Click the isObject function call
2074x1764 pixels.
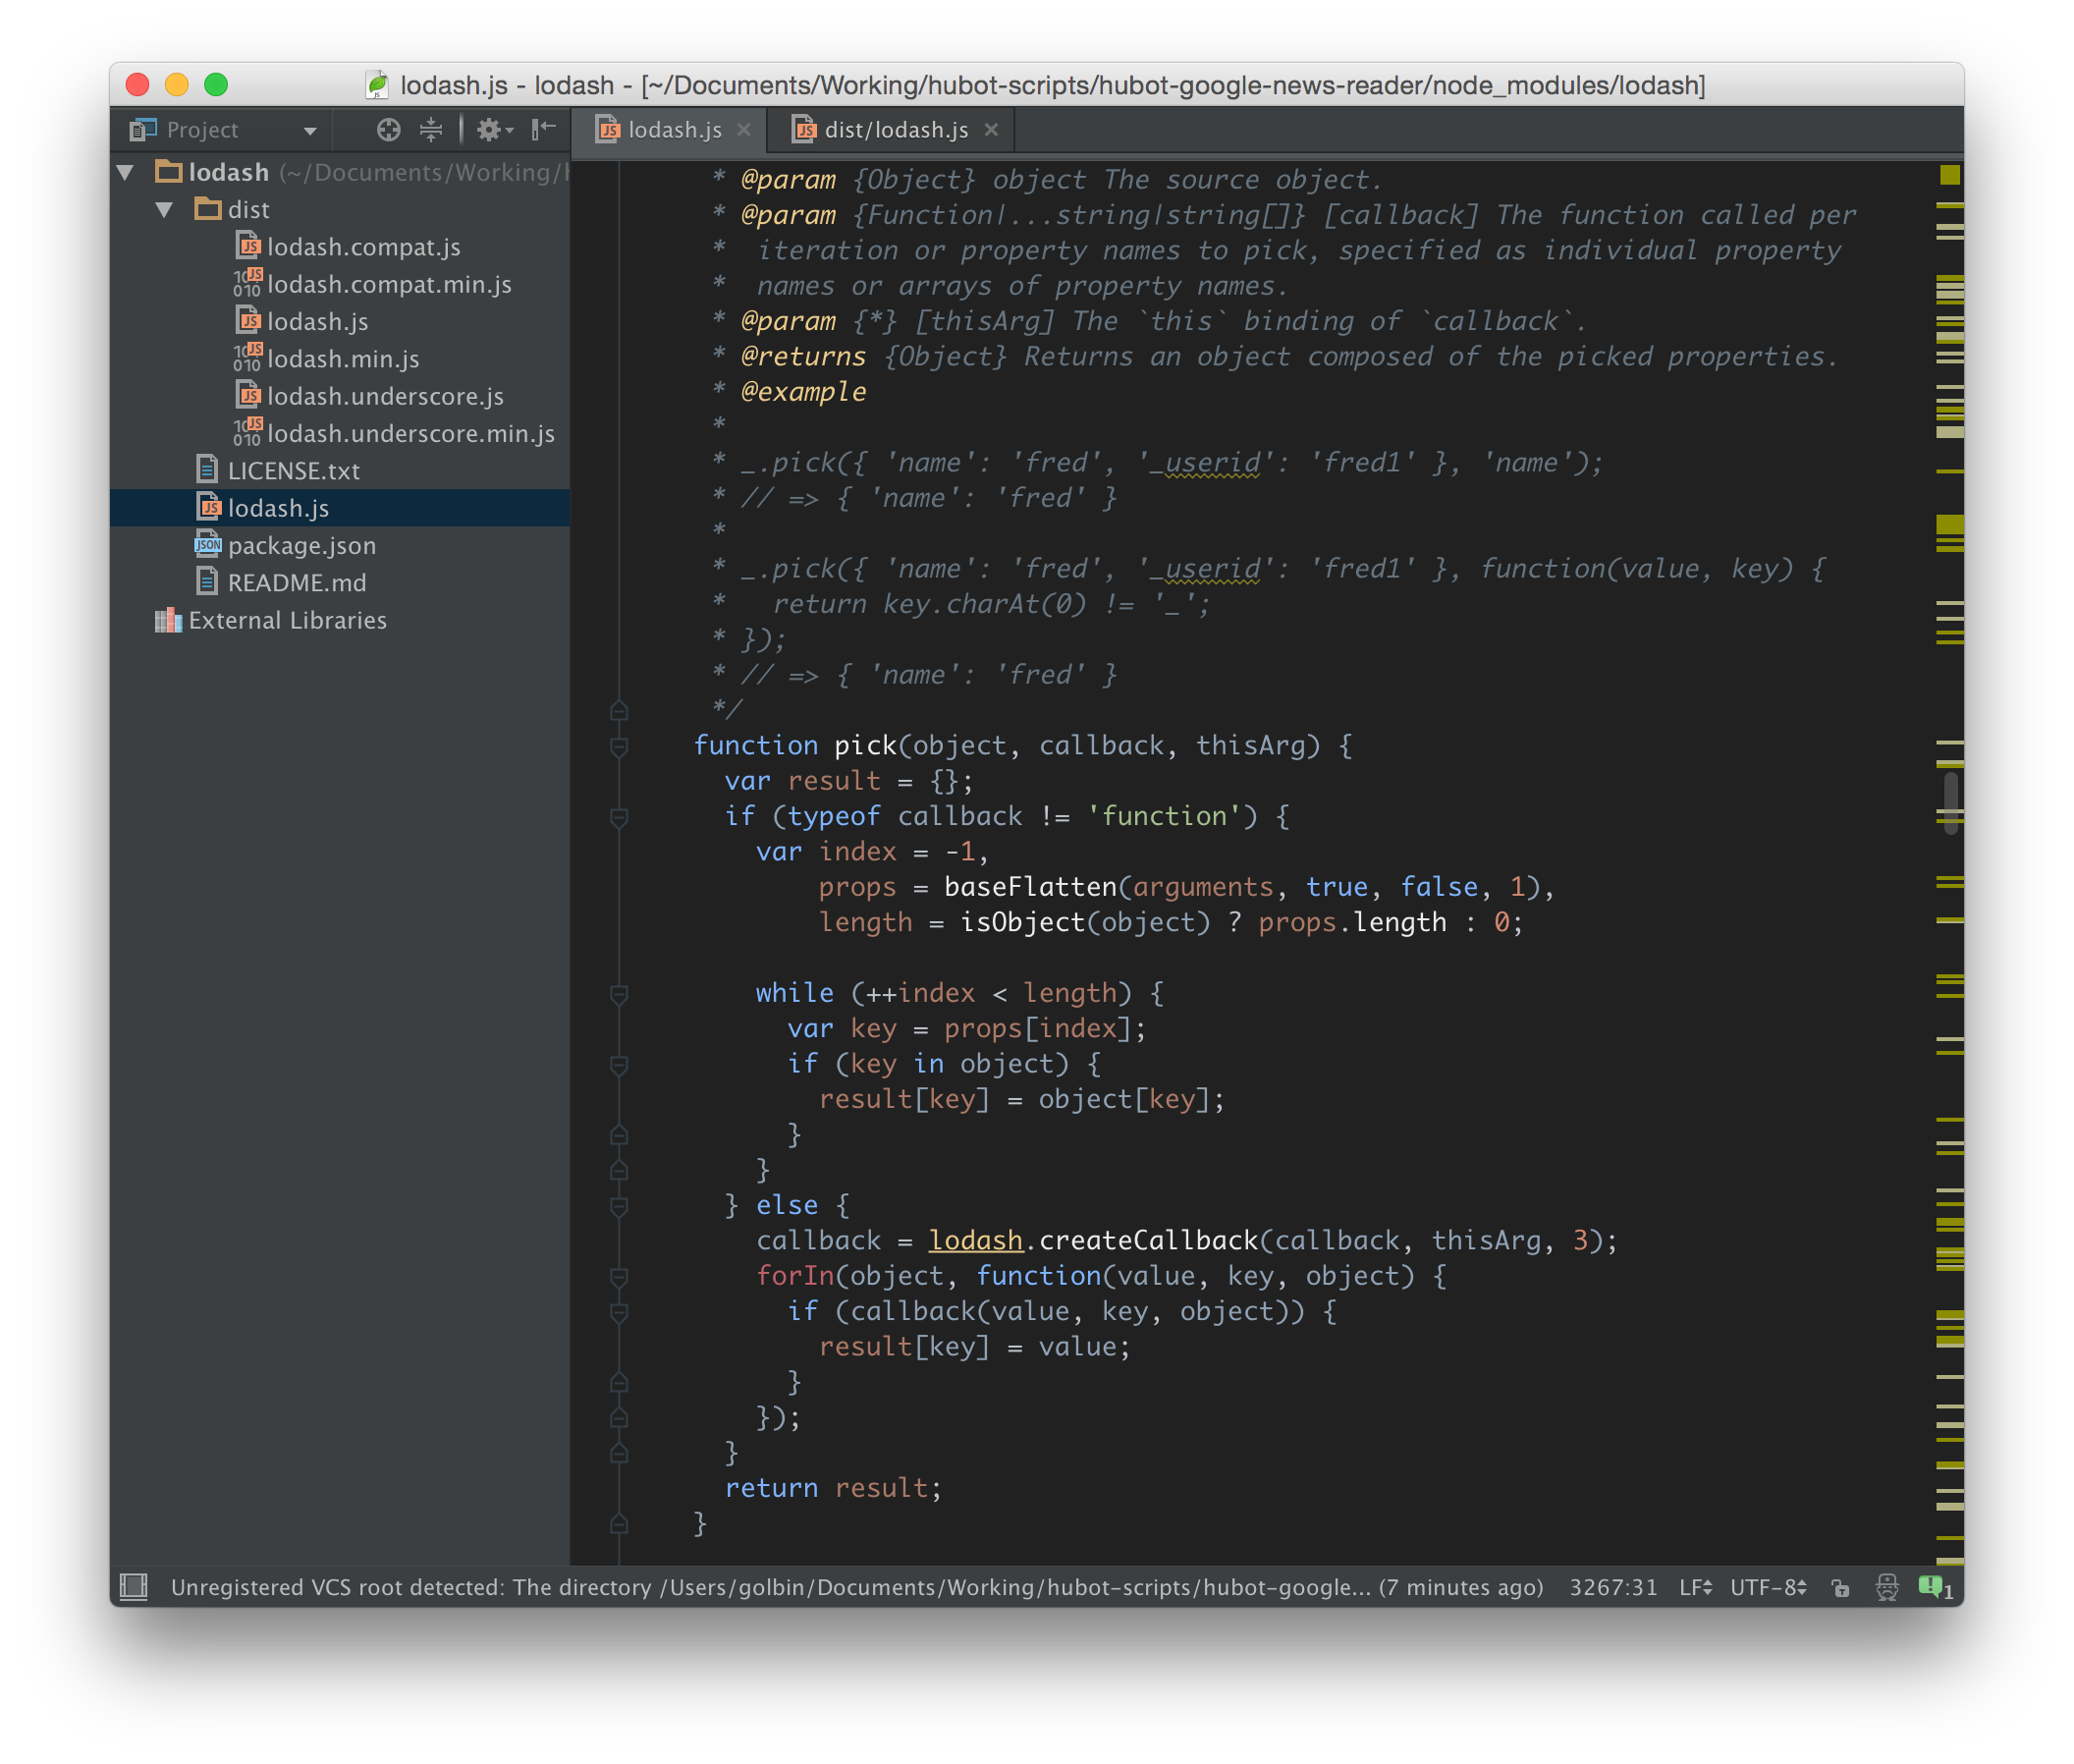click(1023, 923)
